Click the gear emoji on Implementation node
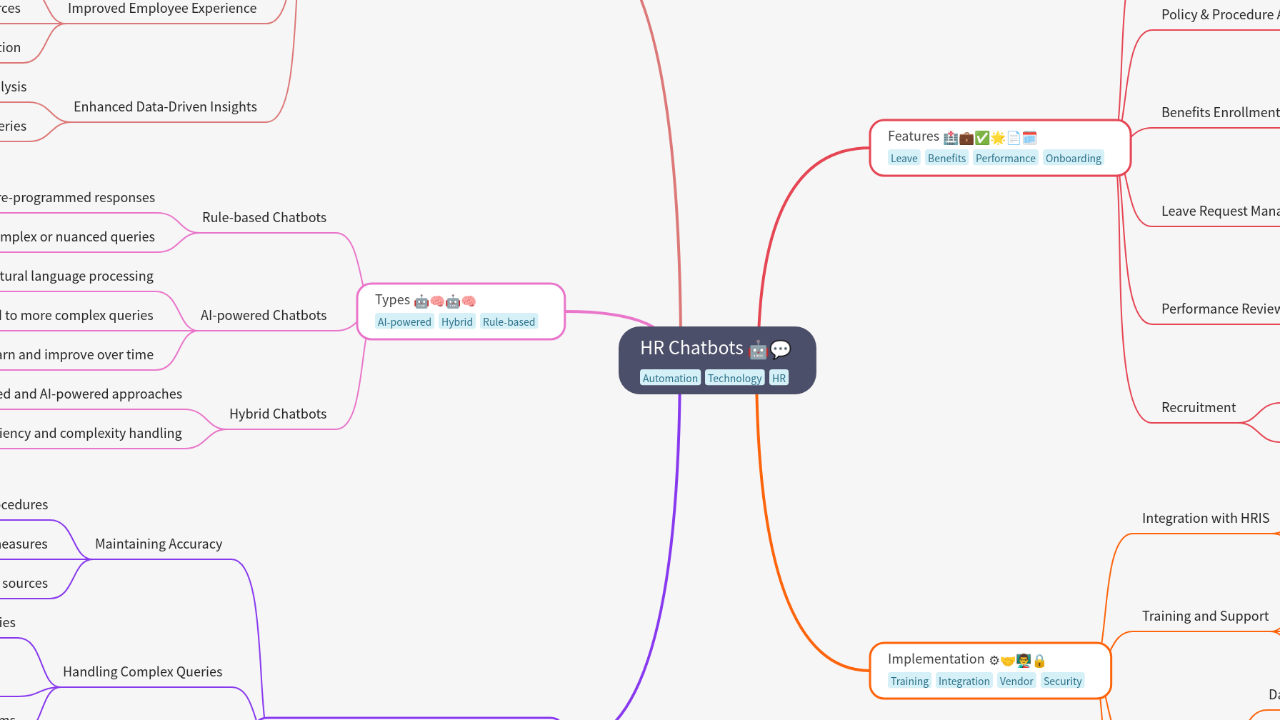This screenshot has height=720, width=1280. pyautogui.click(x=994, y=660)
